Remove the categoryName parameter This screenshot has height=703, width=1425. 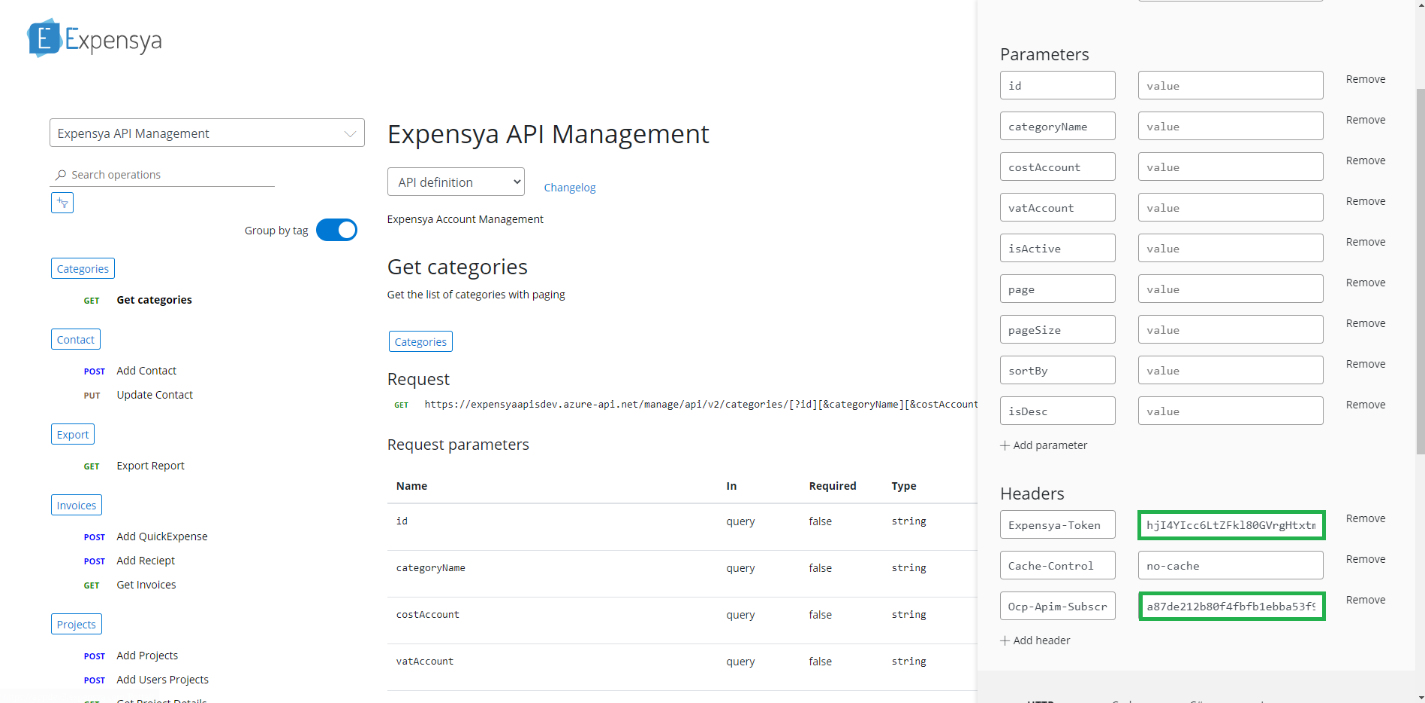1365,120
